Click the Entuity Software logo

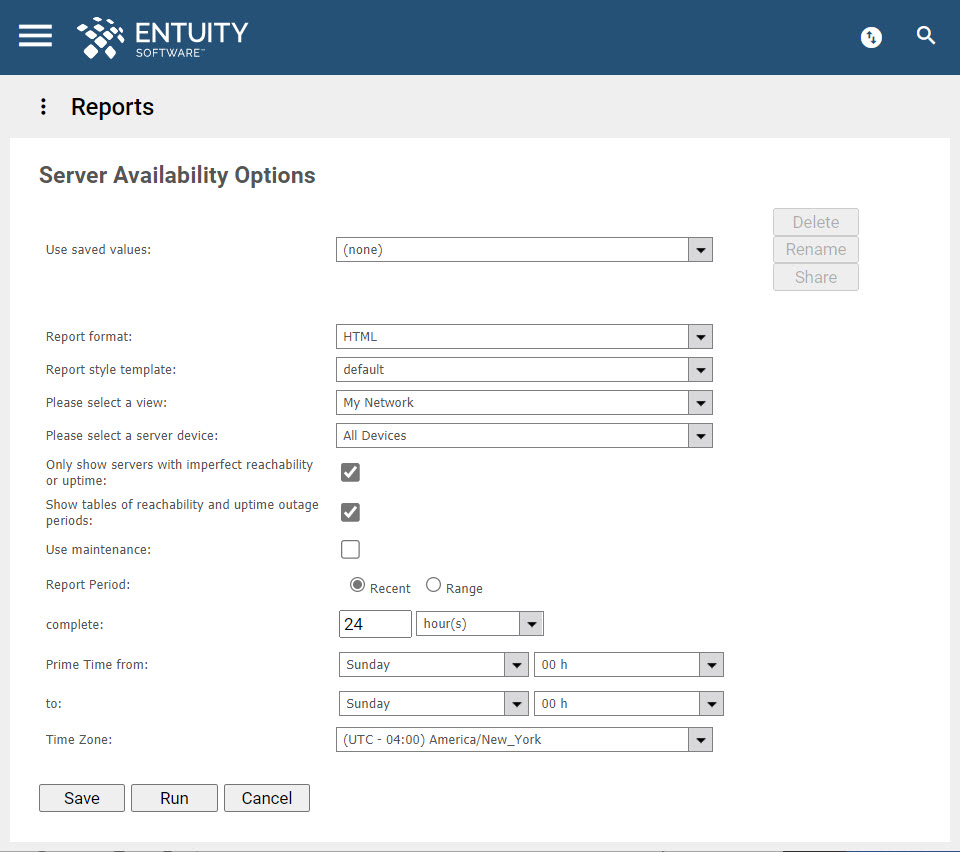pos(162,38)
